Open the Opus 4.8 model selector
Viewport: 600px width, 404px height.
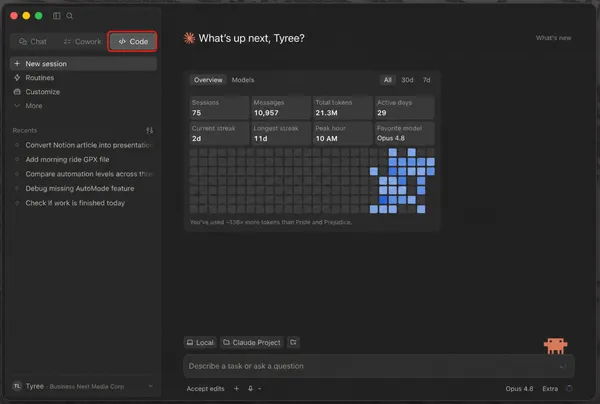(519, 388)
